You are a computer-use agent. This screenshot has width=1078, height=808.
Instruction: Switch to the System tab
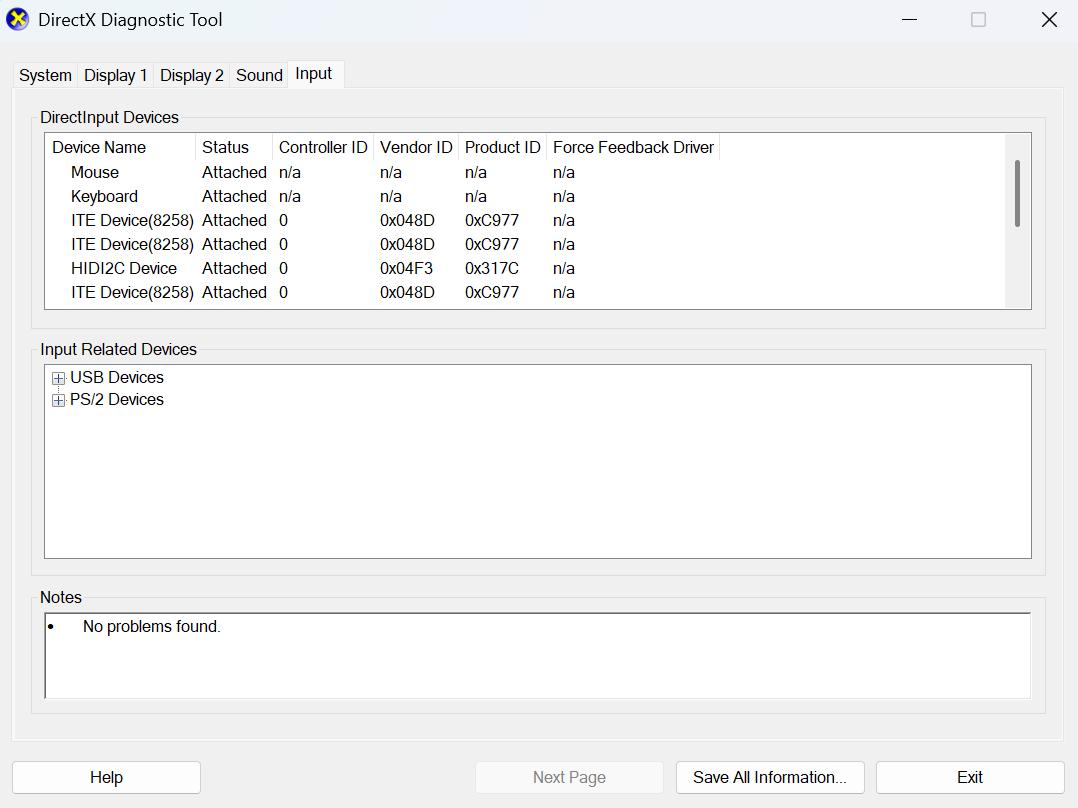coord(45,75)
